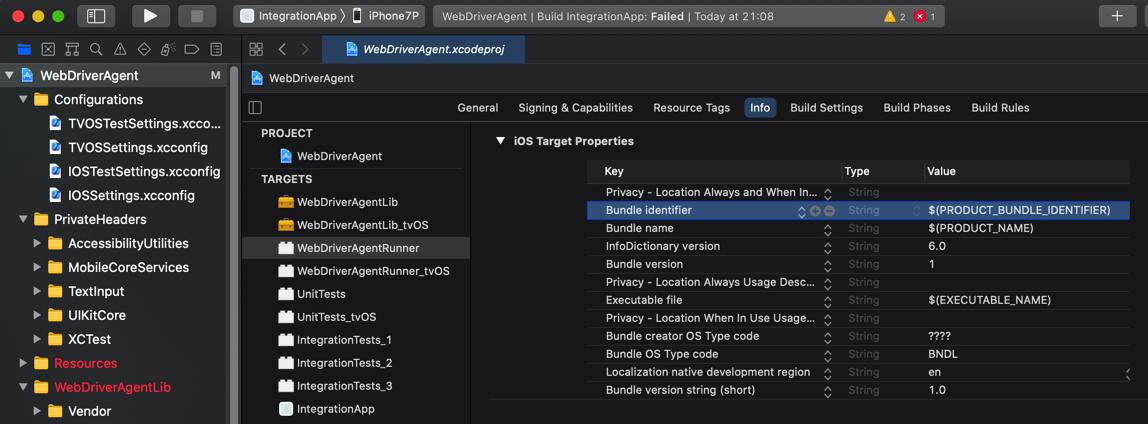Image resolution: width=1148 pixels, height=424 pixels.
Task: Click the yellow warnings indicator in status bar
Action: tap(895, 16)
